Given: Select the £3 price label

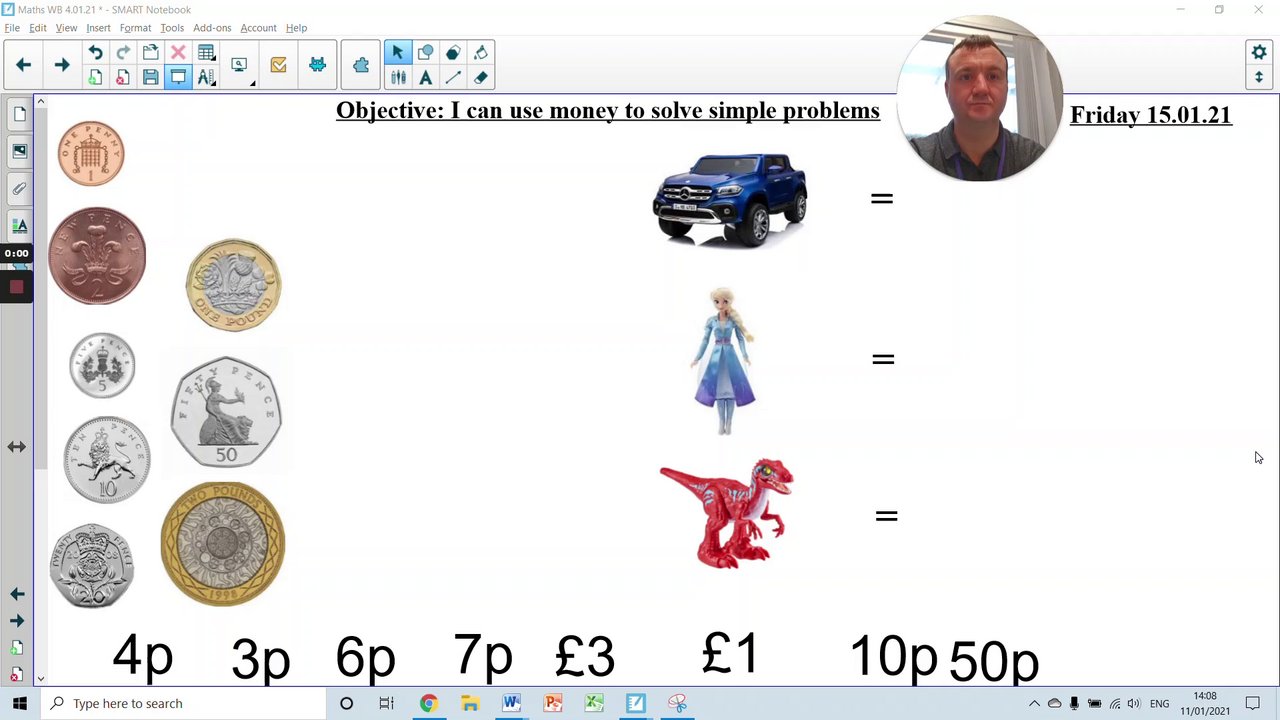Looking at the screenshot, I should [x=585, y=656].
